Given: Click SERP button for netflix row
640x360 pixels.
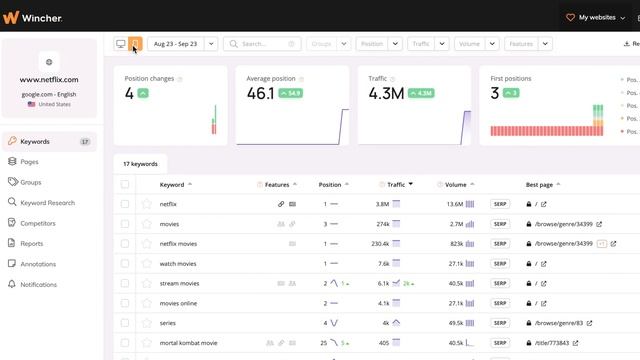Looking at the screenshot, I should click(x=500, y=204).
